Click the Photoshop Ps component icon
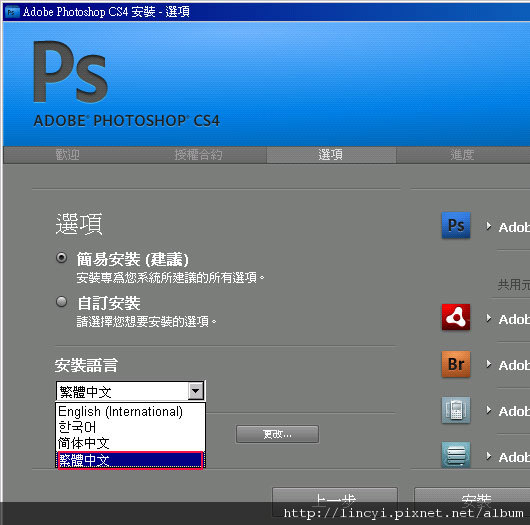530x525 pixels. coord(456,225)
